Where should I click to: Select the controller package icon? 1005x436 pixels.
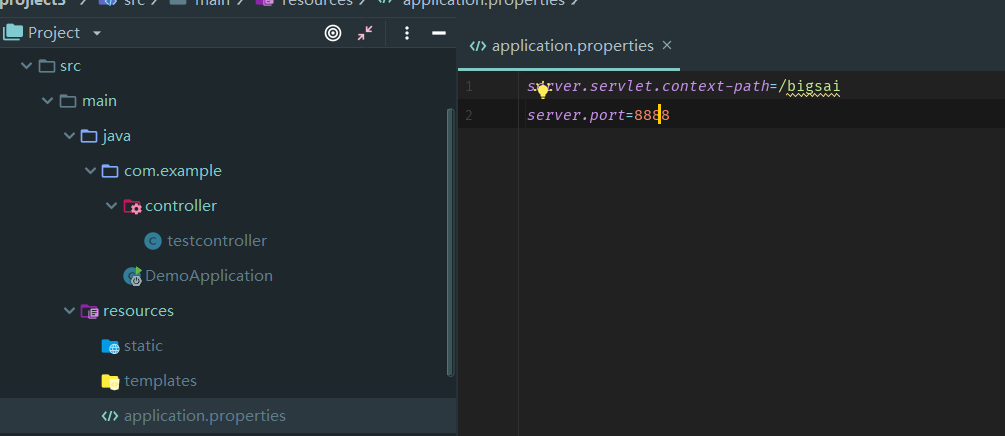(132, 206)
